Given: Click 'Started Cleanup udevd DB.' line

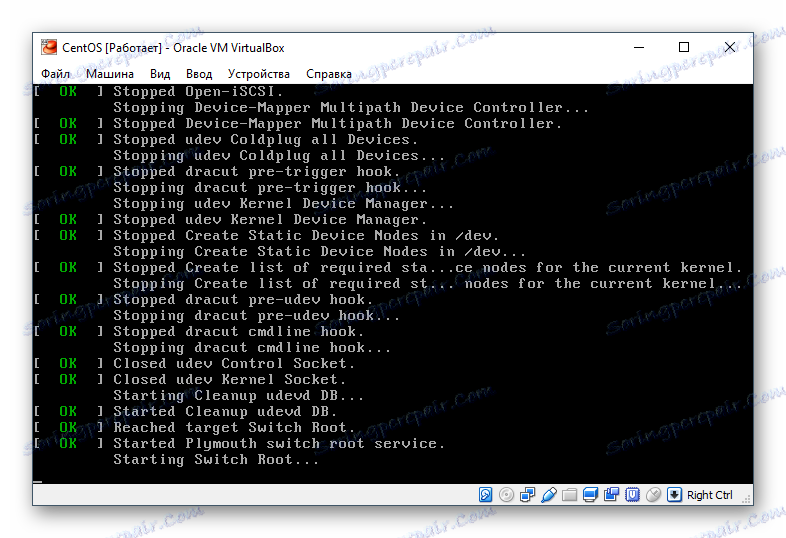Looking at the screenshot, I should pos(225,411).
